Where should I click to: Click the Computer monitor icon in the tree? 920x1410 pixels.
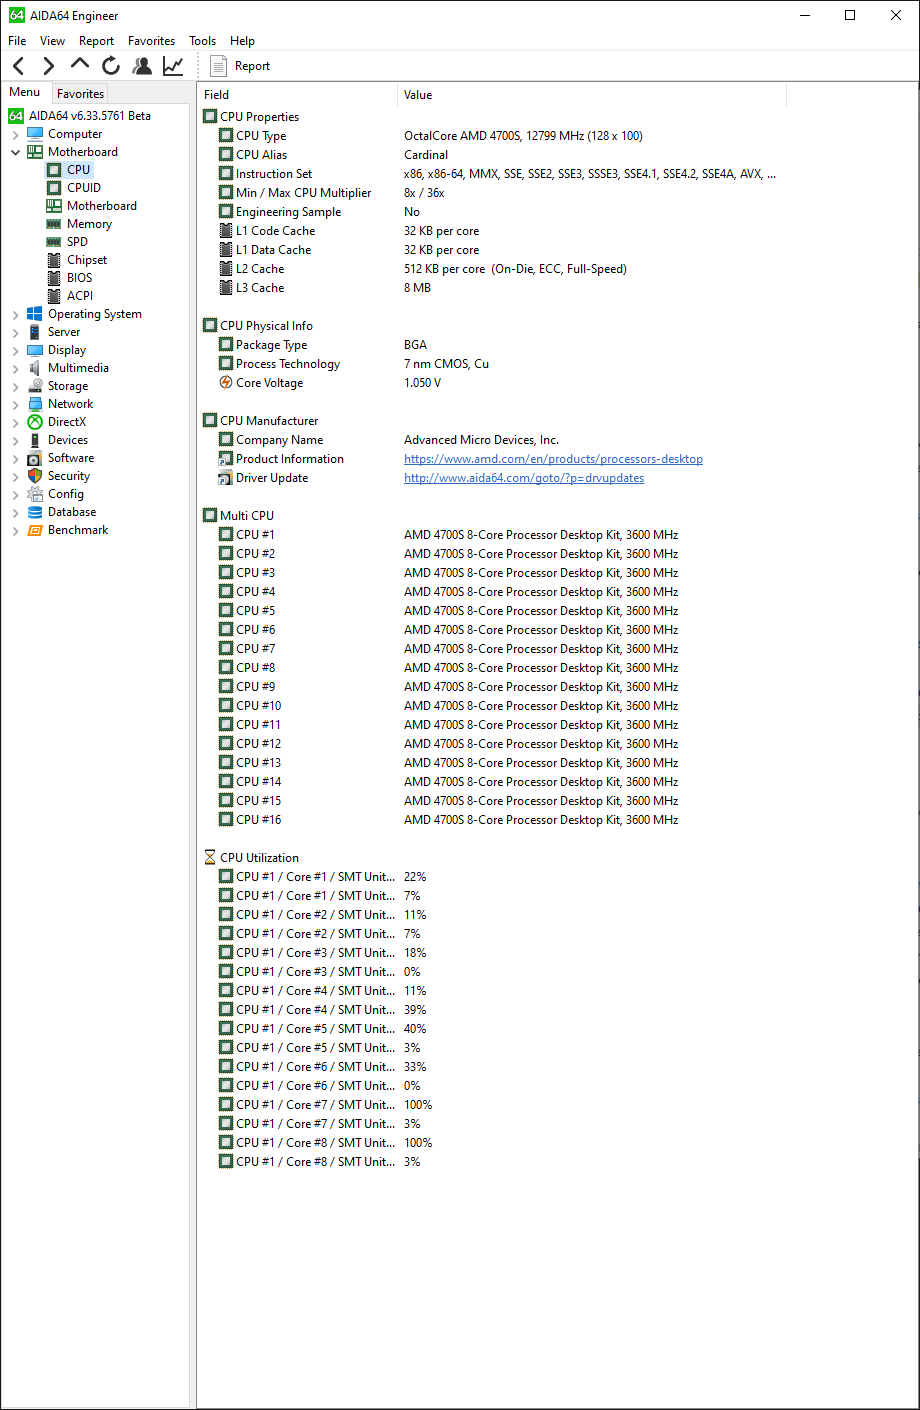(35, 134)
